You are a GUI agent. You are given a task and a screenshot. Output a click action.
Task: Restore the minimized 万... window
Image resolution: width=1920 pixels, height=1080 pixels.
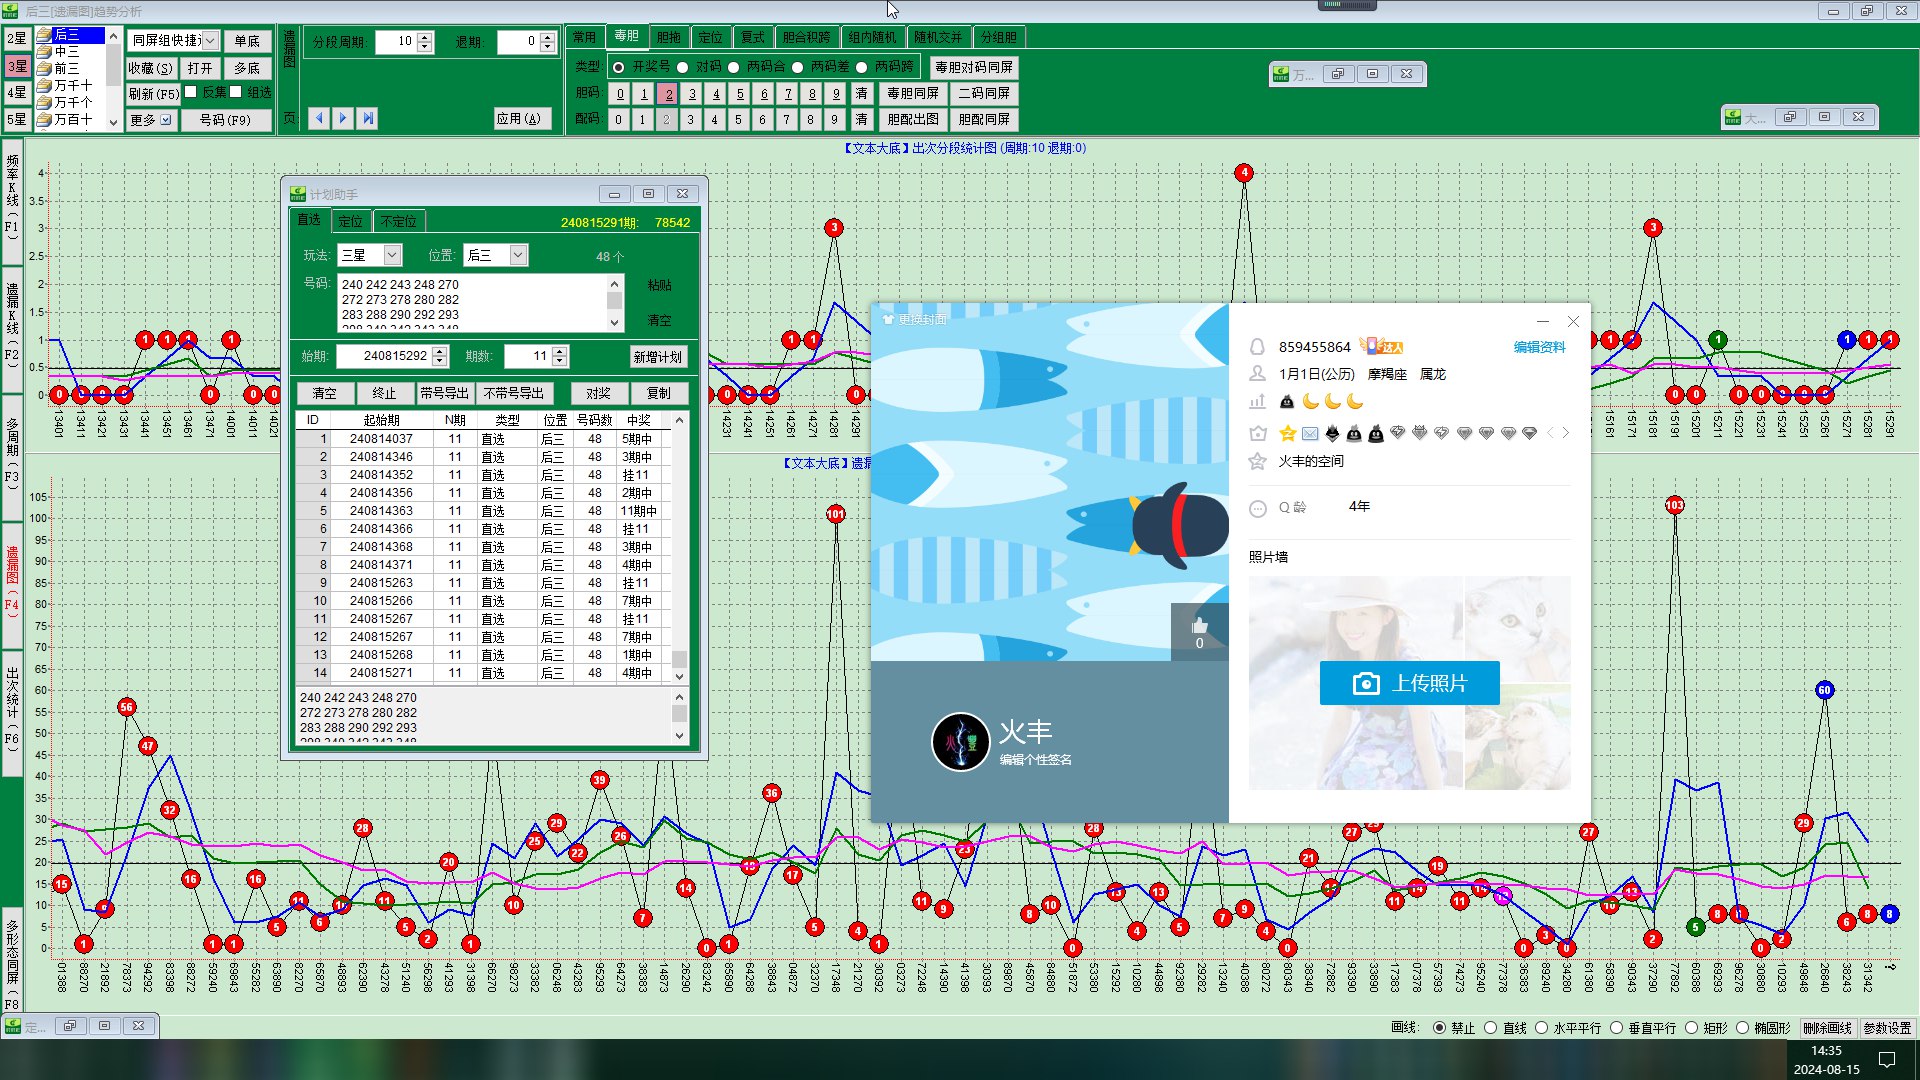[x=1339, y=74]
